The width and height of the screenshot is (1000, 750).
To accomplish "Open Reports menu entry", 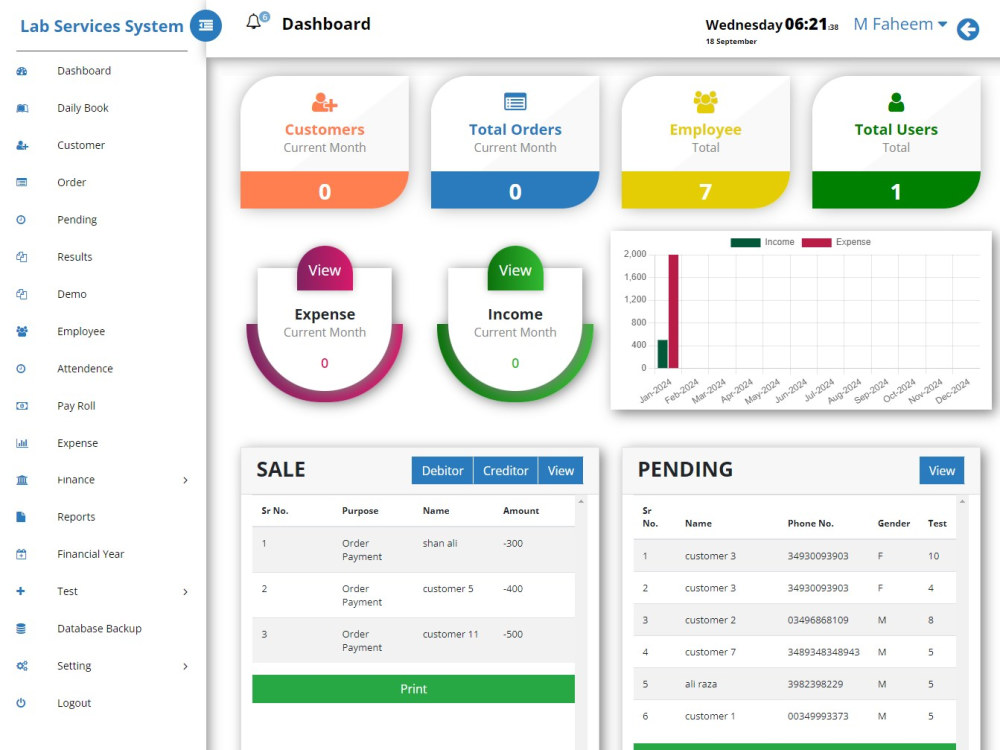I will tap(77, 517).
